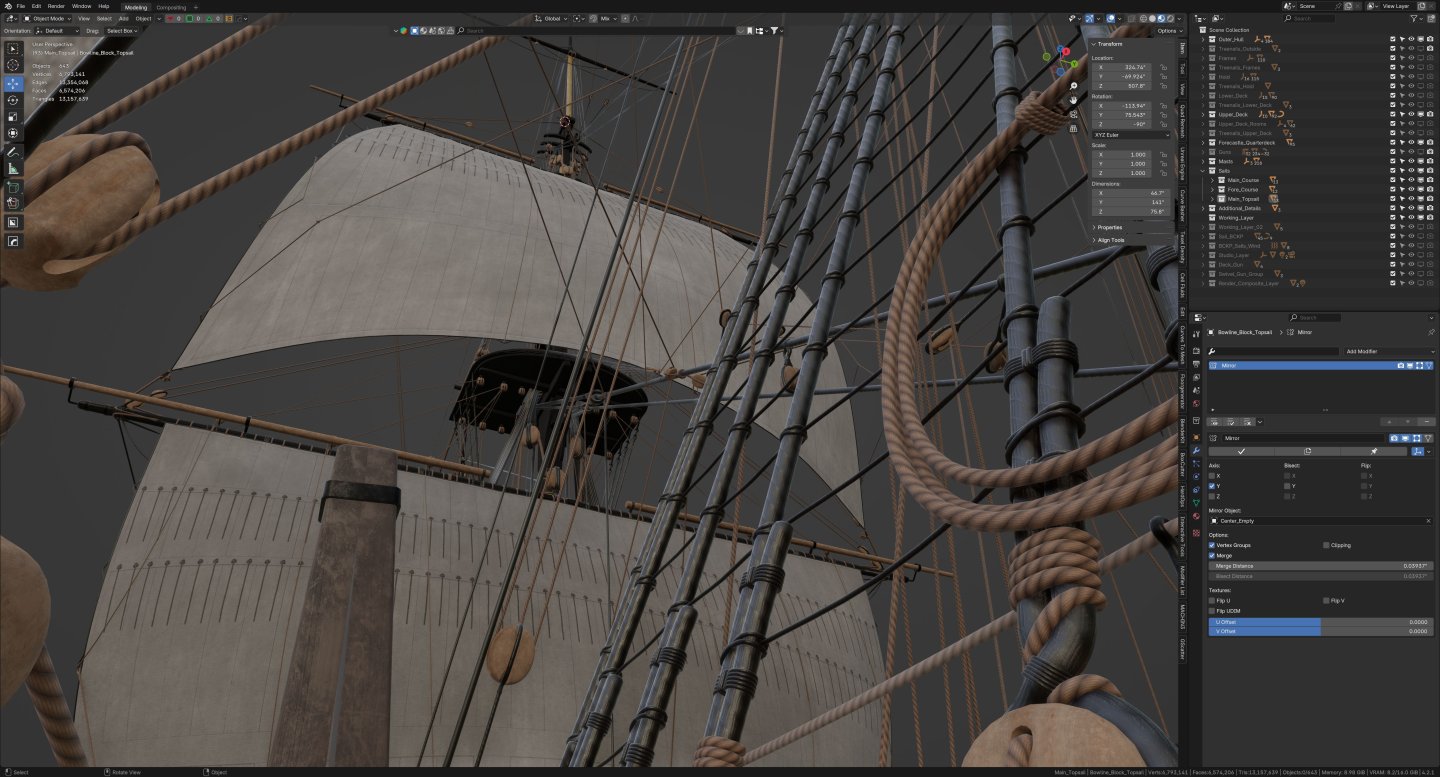This screenshot has height=777, width=1440.
Task: Collapse the Sails collection
Action: point(1204,171)
